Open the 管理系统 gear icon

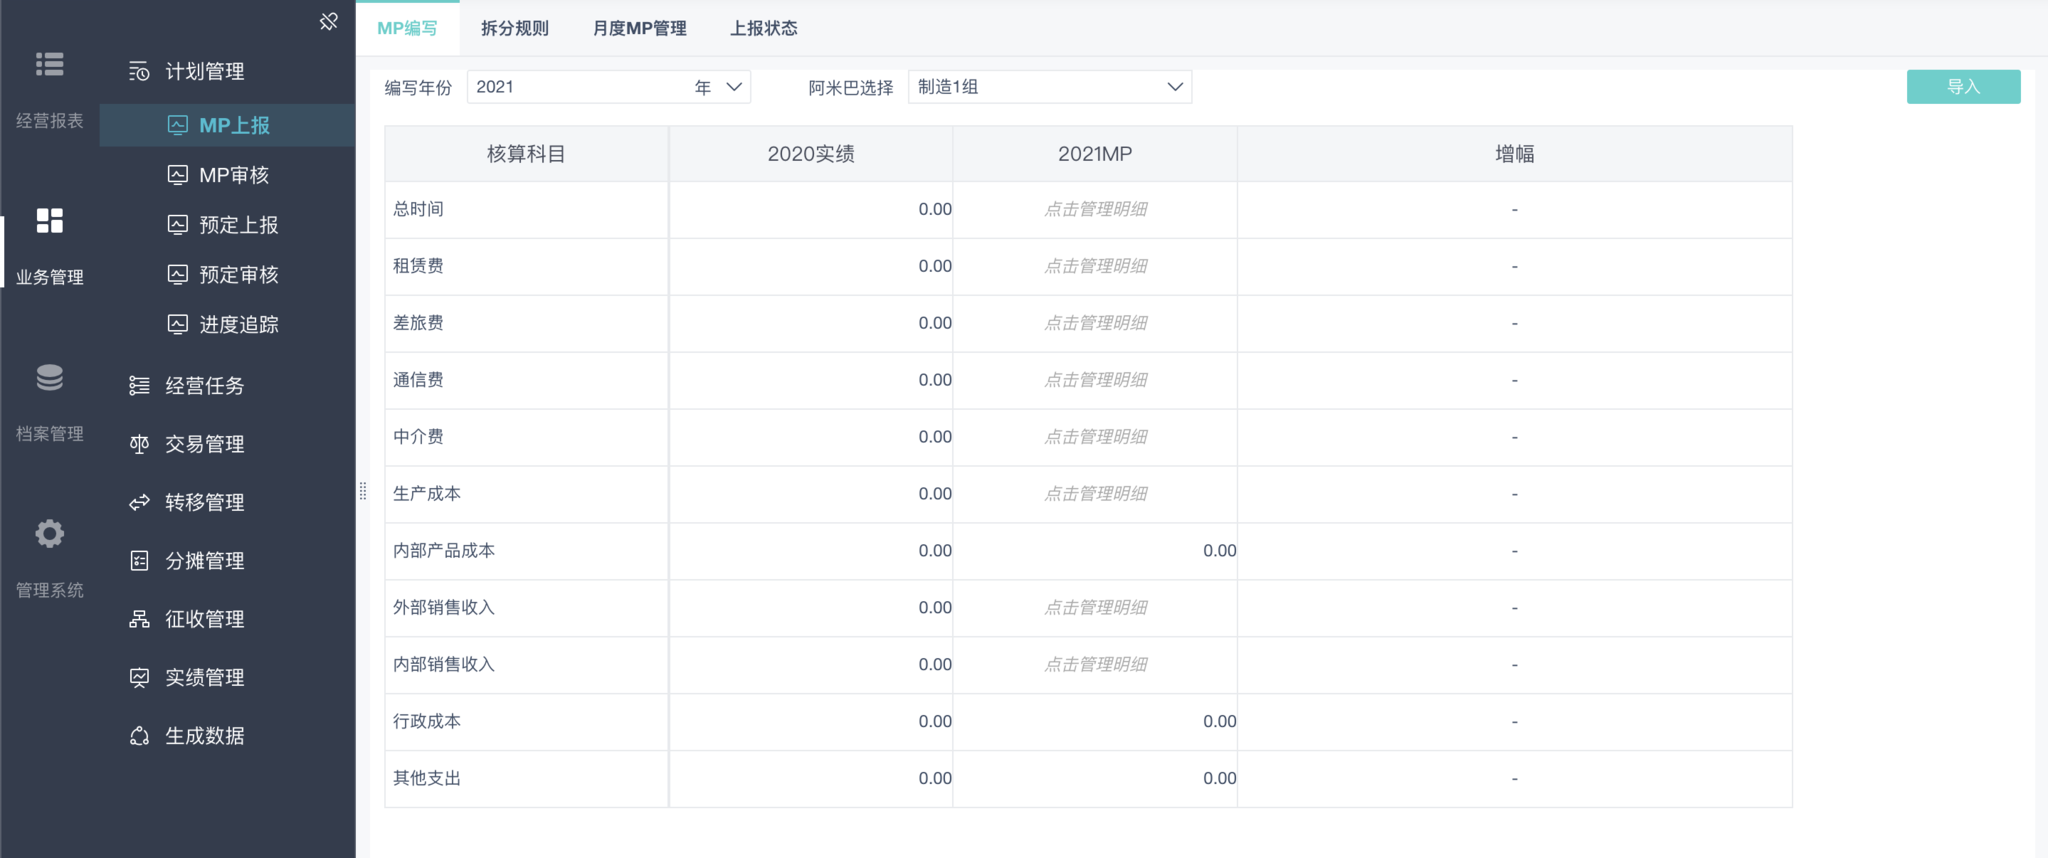(x=49, y=533)
